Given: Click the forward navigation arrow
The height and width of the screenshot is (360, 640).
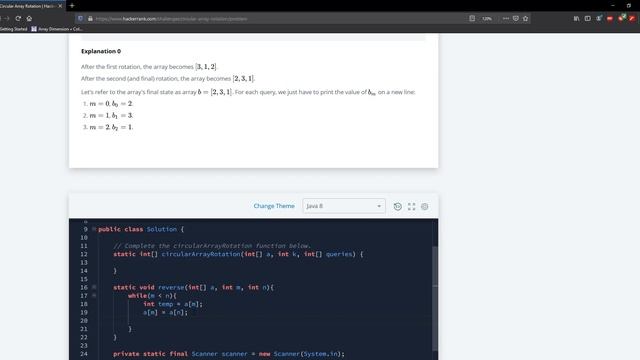Looking at the screenshot, I should click(x=7, y=18).
